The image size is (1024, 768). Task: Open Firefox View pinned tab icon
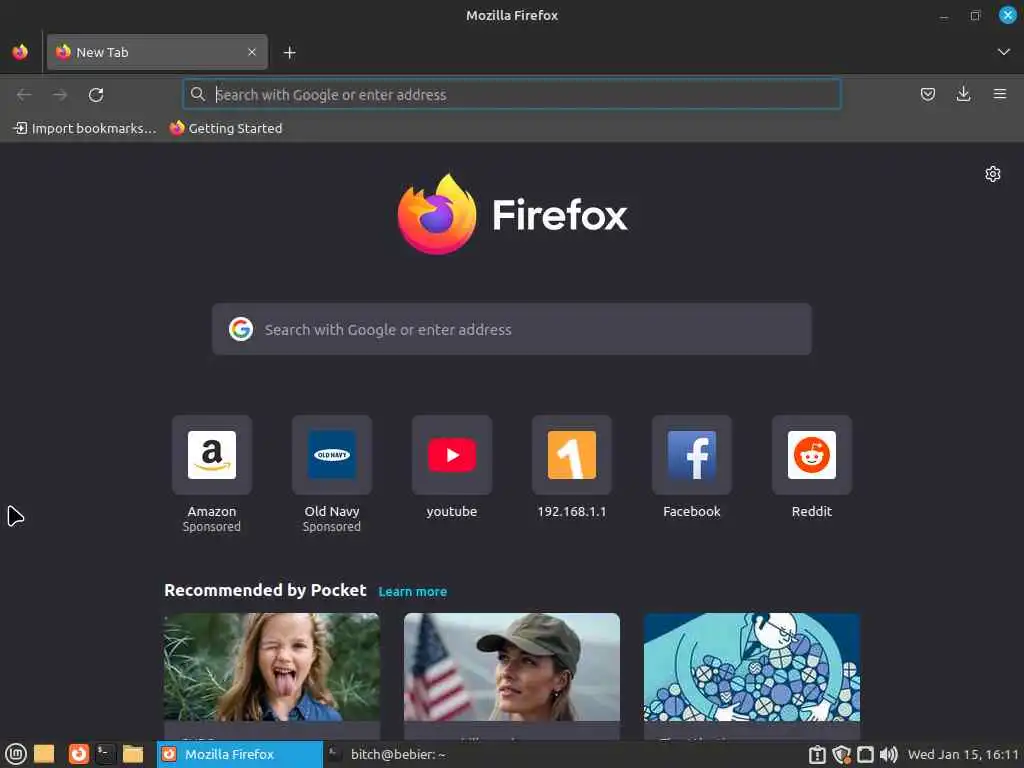pyautogui.click(x=20, y=52)
